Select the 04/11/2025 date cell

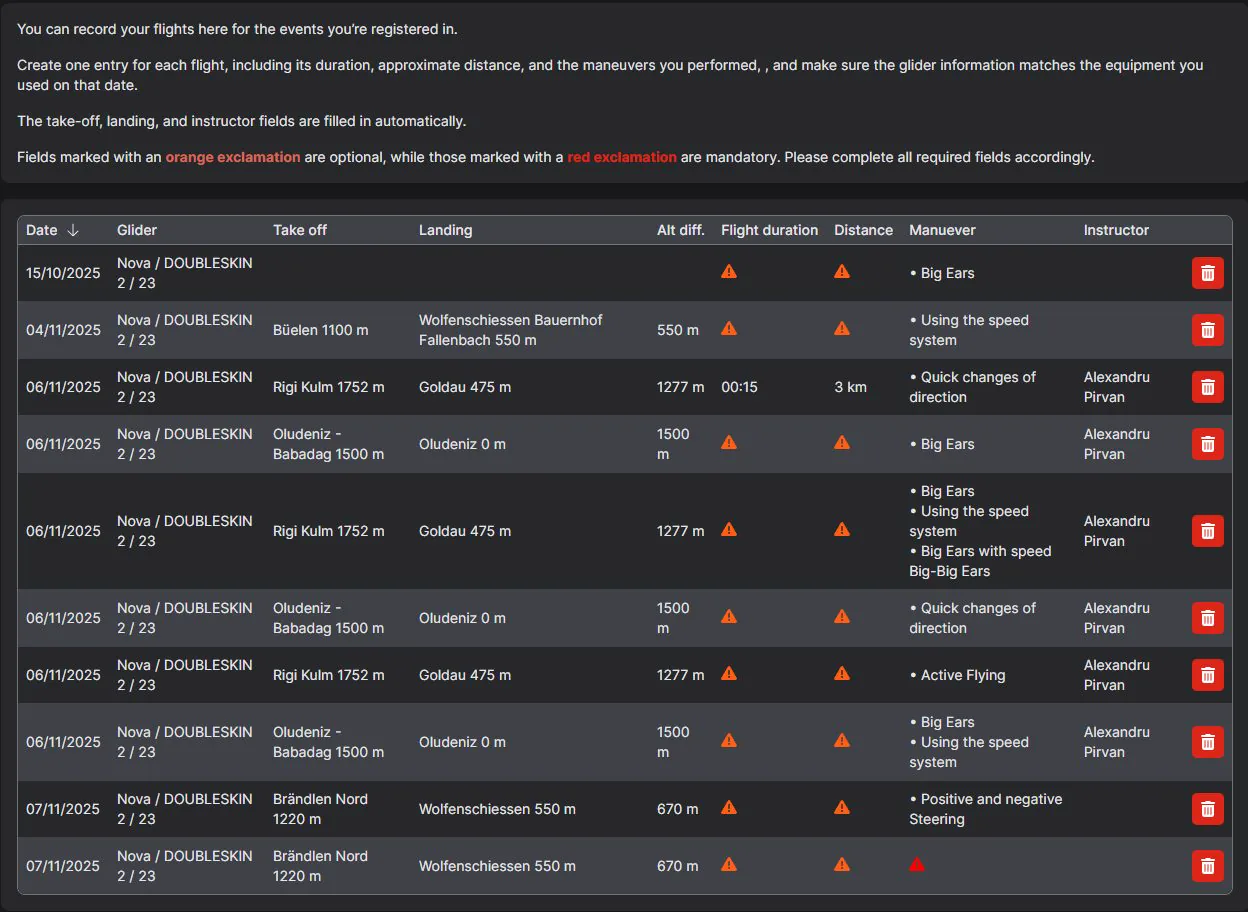[63, 330]
